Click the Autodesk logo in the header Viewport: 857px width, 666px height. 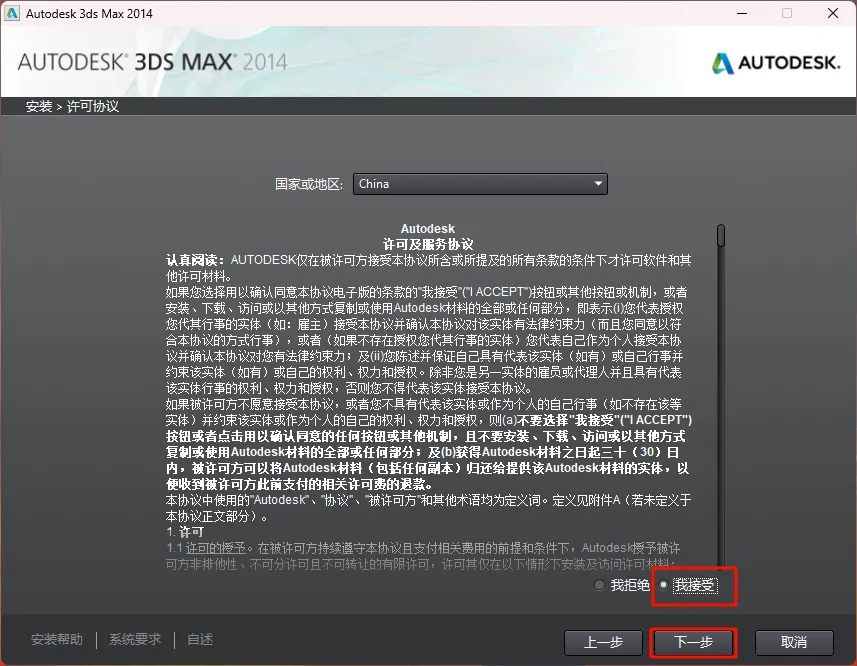pyautogui.click(x=776, y=63)
